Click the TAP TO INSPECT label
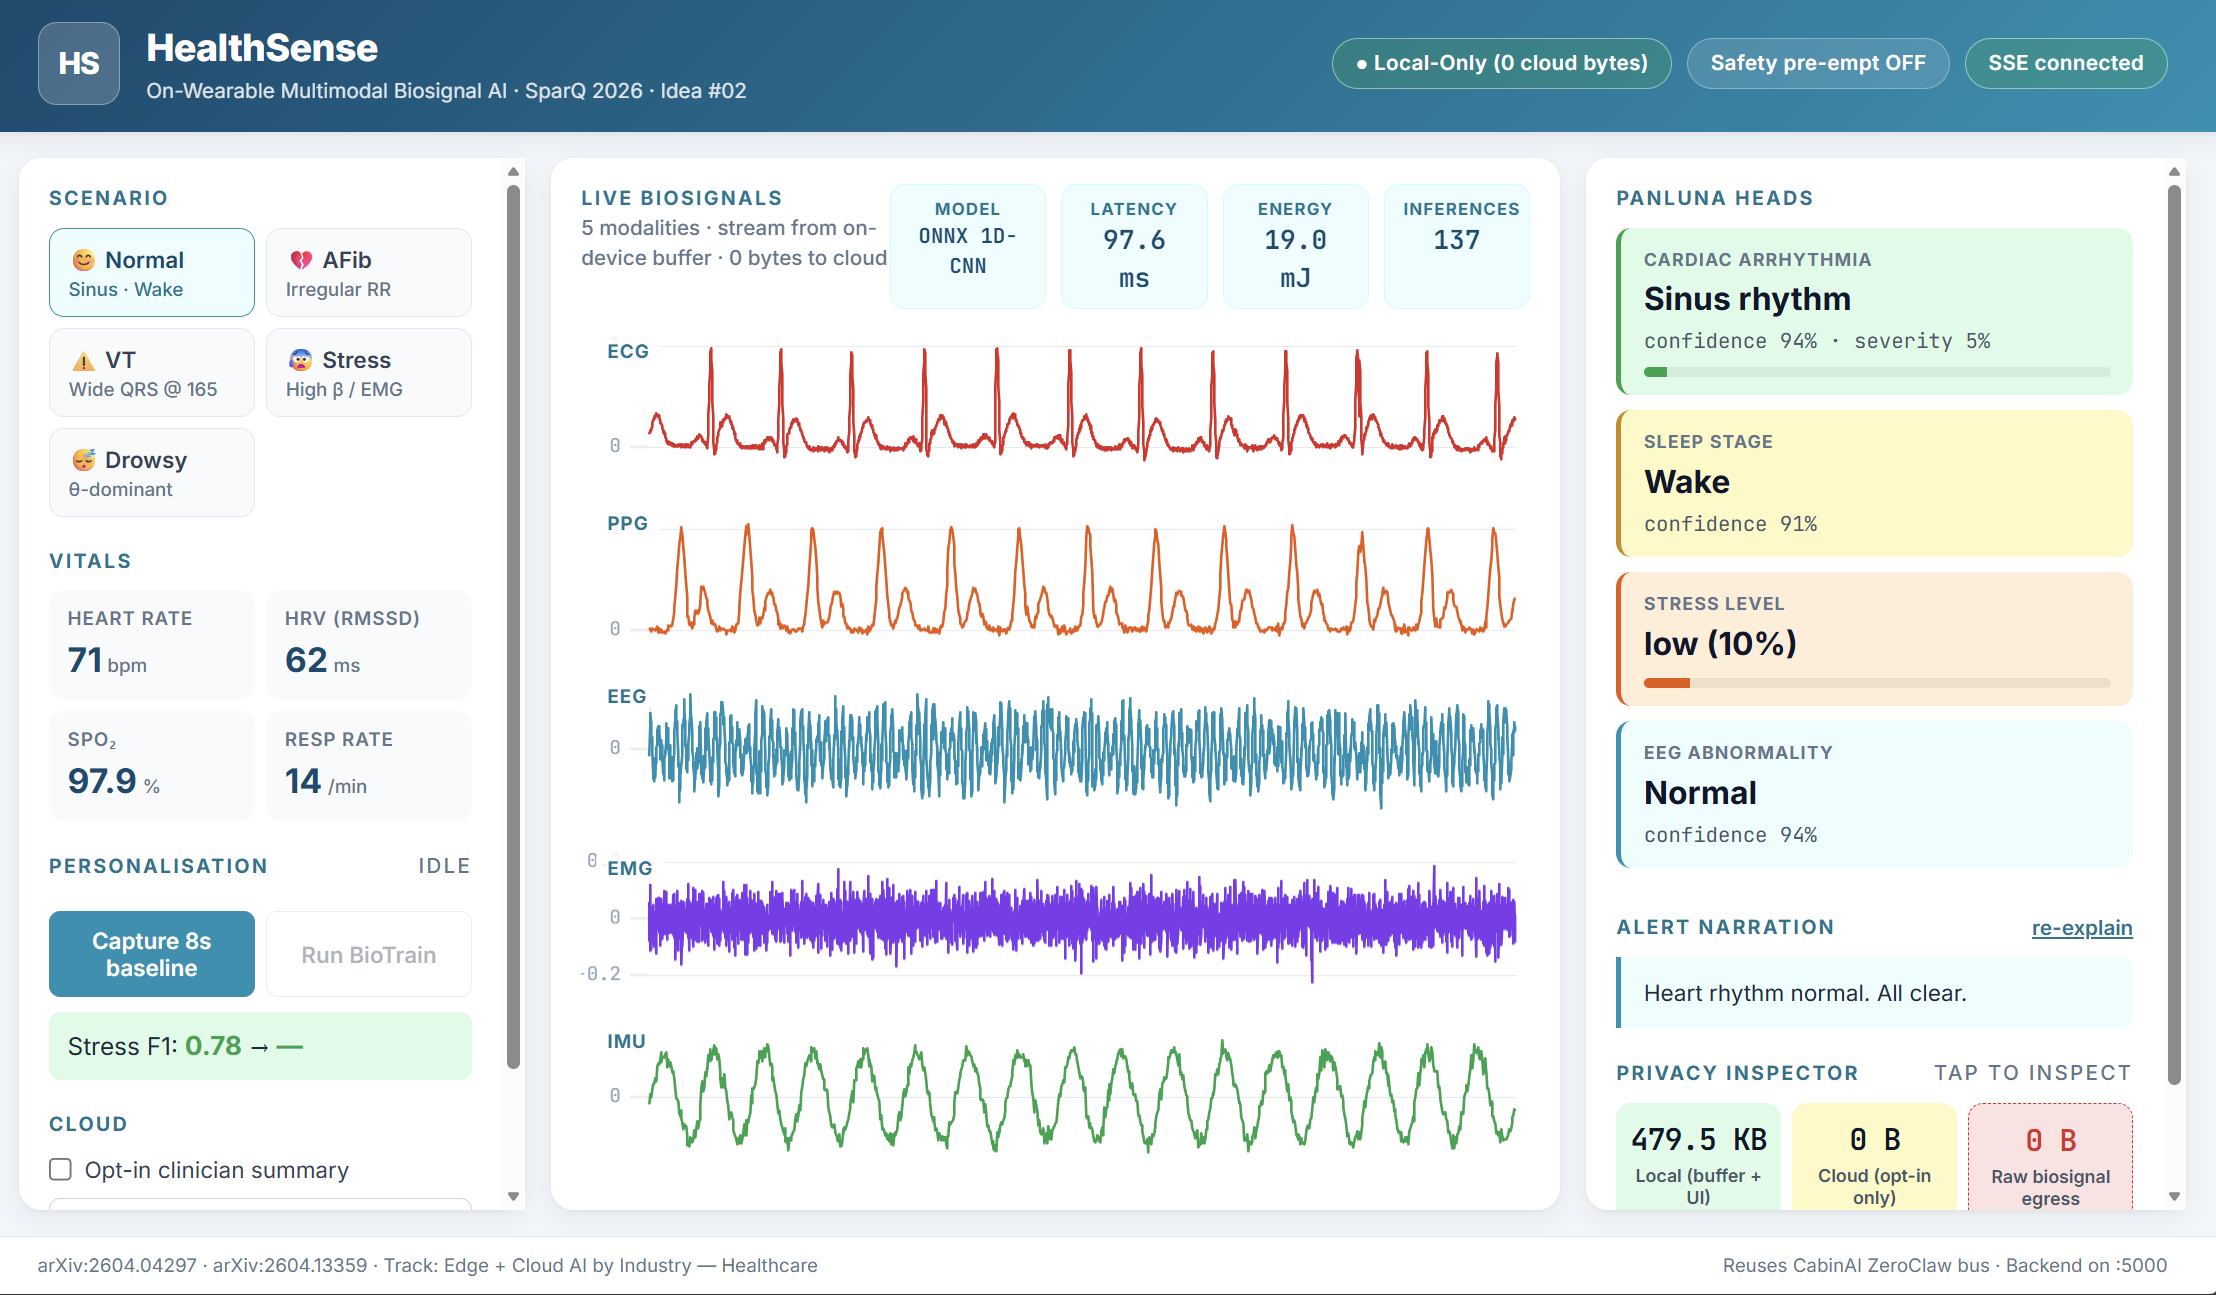Viewport: 2216px width, 1295px height. (2033, 1073)
